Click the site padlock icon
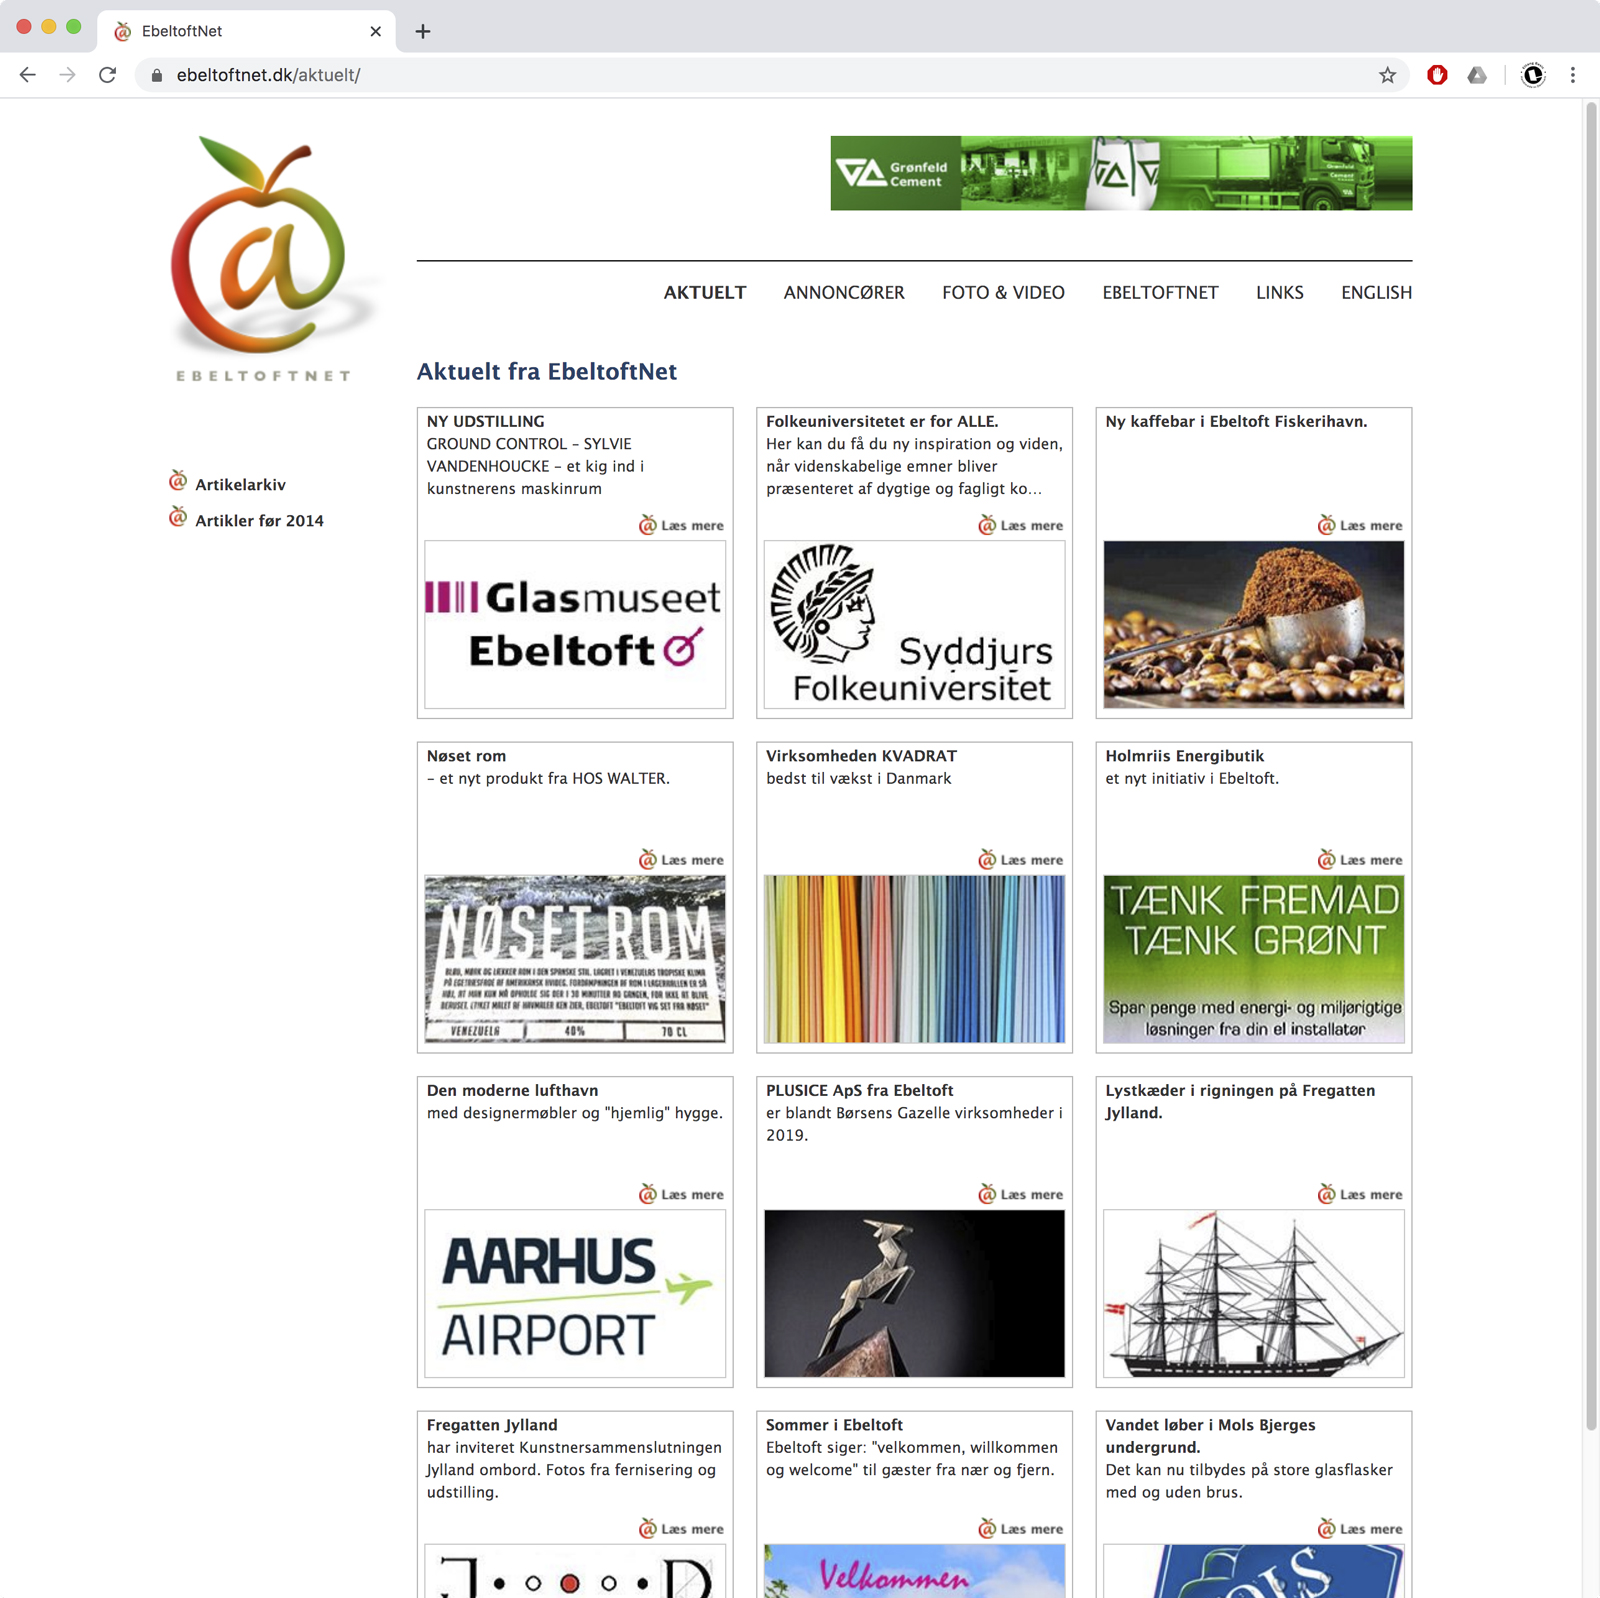1600x1598 pixels. (x=157, y=75)
